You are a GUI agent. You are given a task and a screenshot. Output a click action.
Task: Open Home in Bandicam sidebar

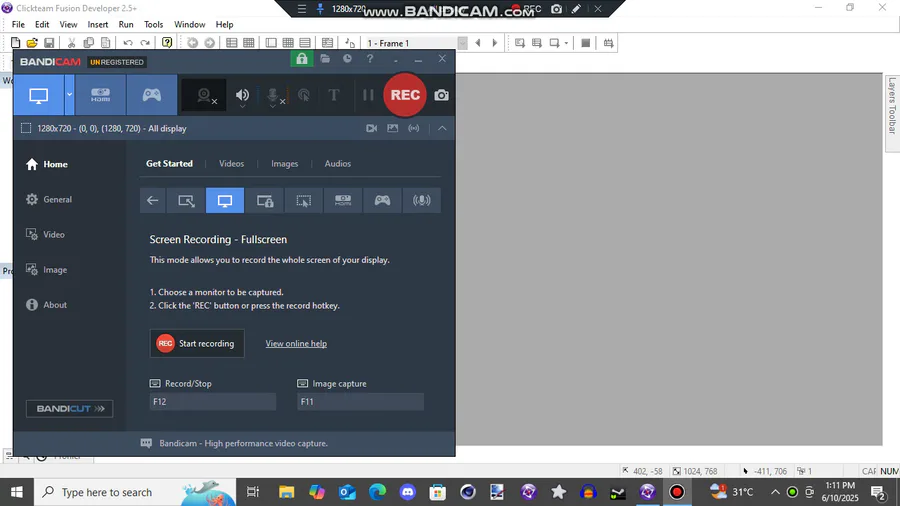point(47,164)
